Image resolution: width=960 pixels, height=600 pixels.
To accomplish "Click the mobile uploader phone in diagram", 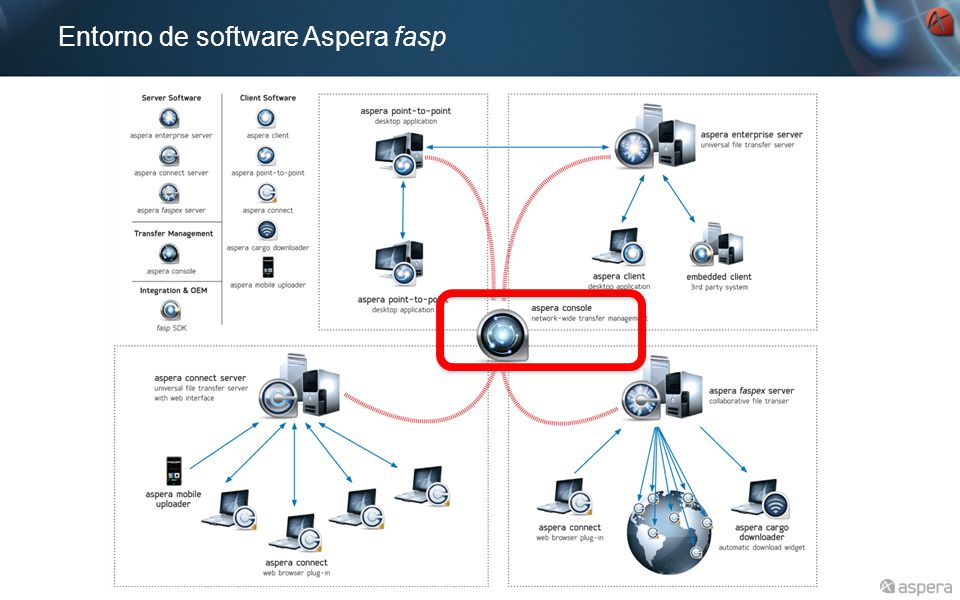I will [174, 471].
